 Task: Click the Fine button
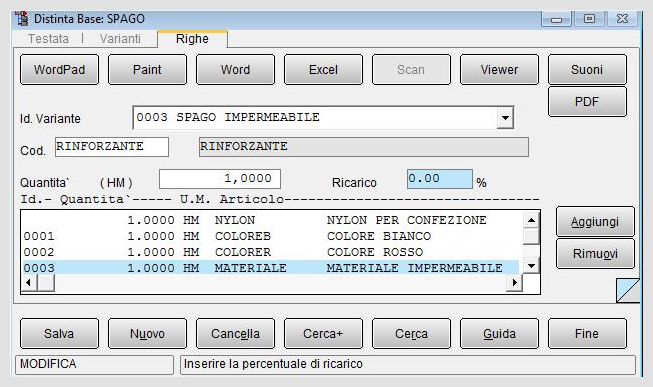587,334
